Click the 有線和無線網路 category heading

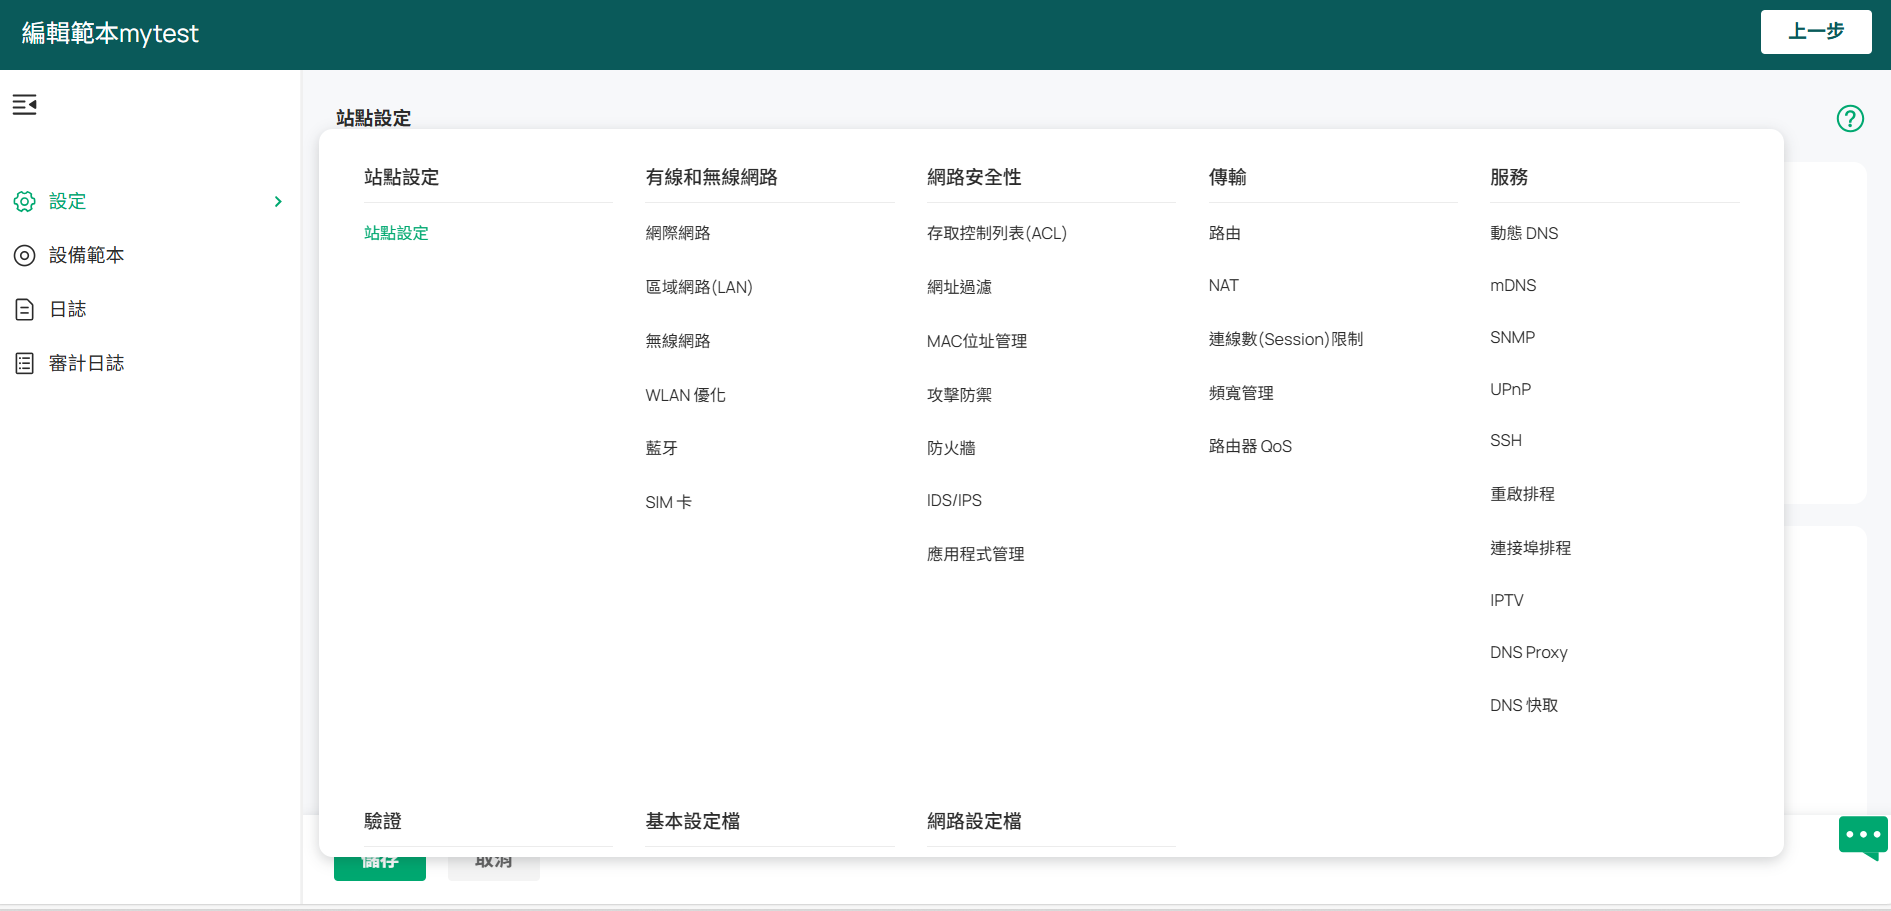711,177
